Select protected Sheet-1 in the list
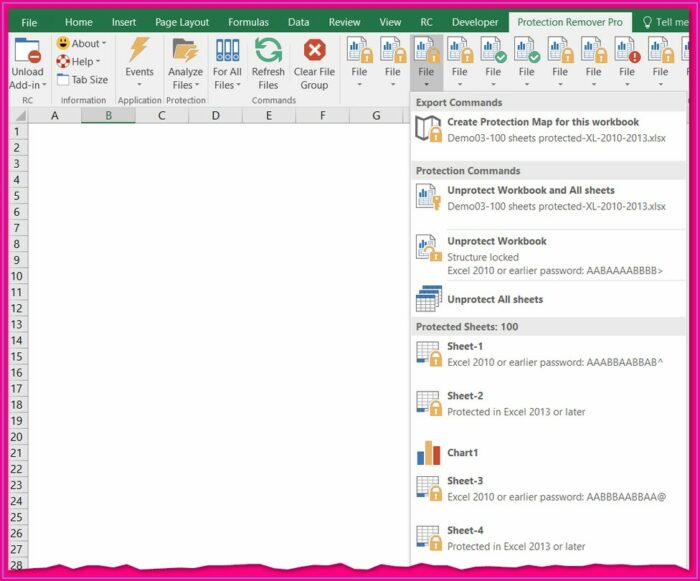Viewport: 700px width, 581px height. point(548,354)
